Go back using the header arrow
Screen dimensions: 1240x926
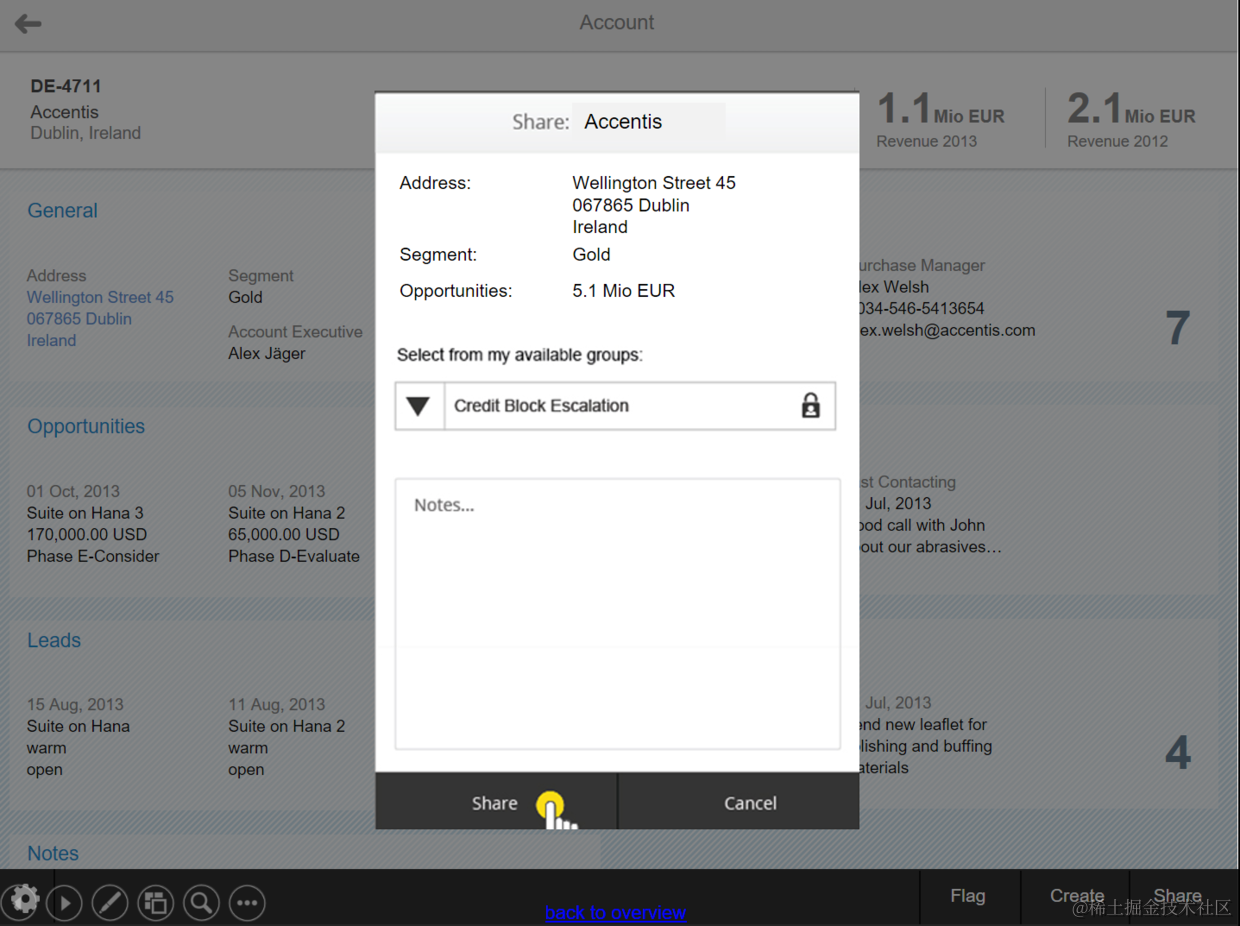coord(28,23)
